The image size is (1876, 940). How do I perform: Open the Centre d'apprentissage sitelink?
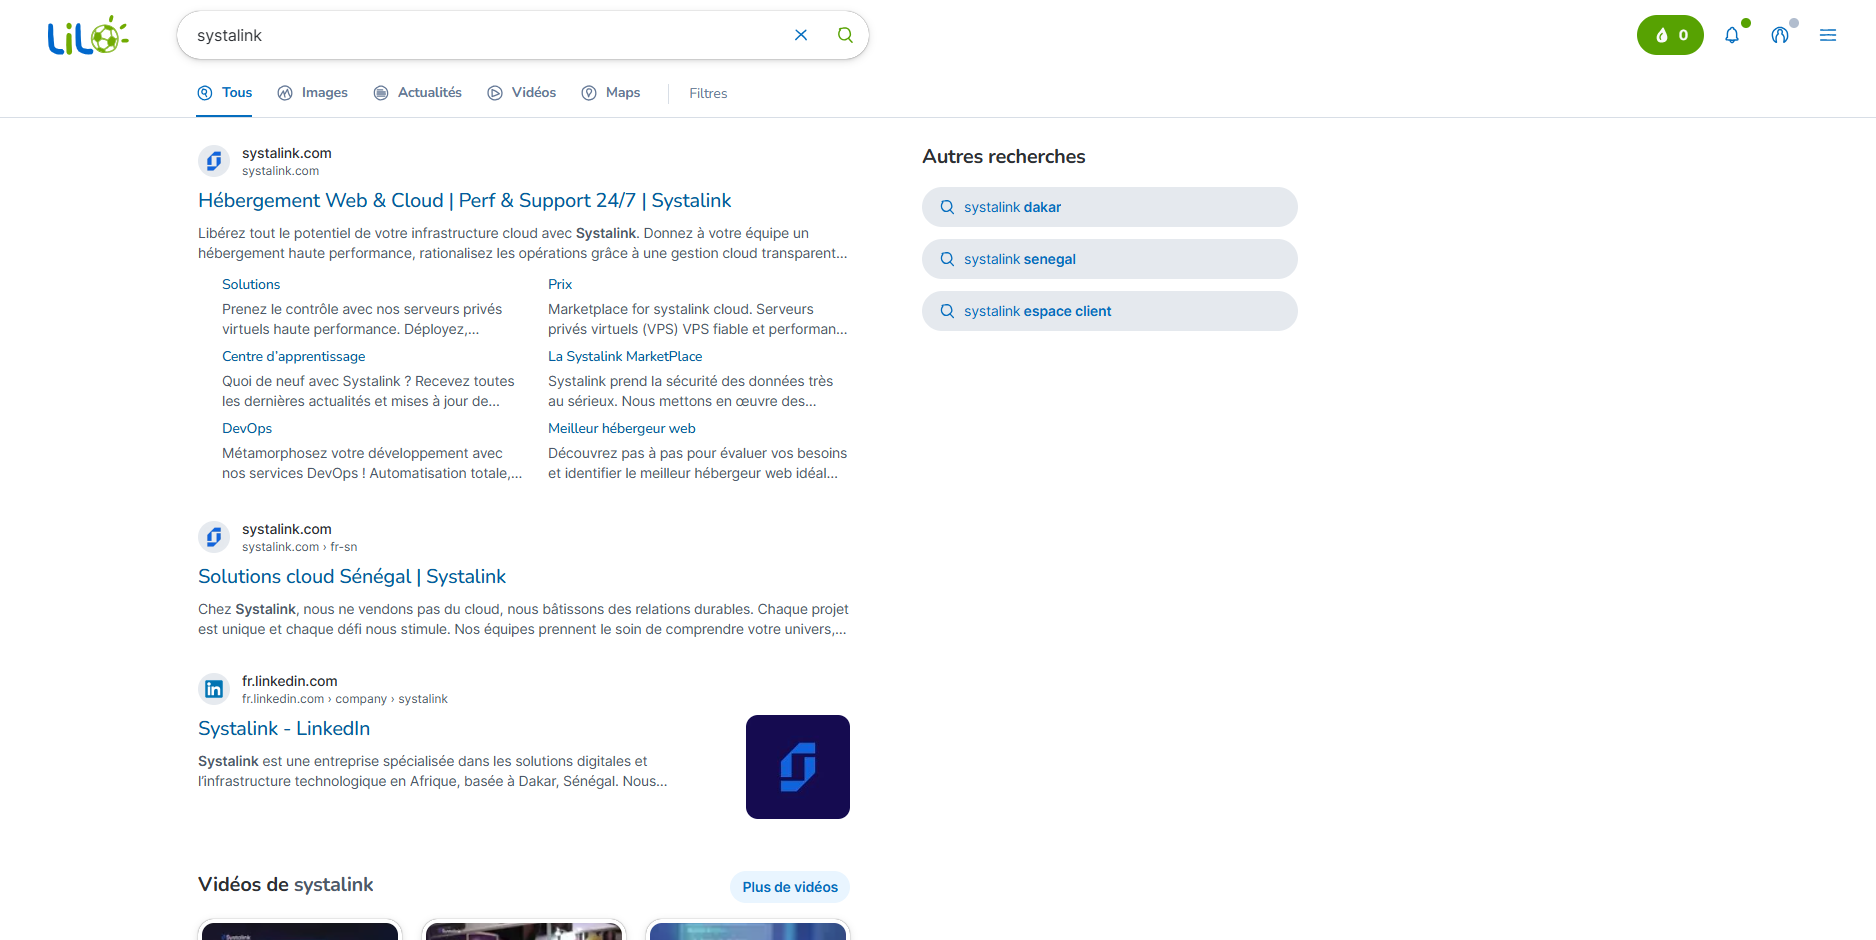click(x=294, y=356)
